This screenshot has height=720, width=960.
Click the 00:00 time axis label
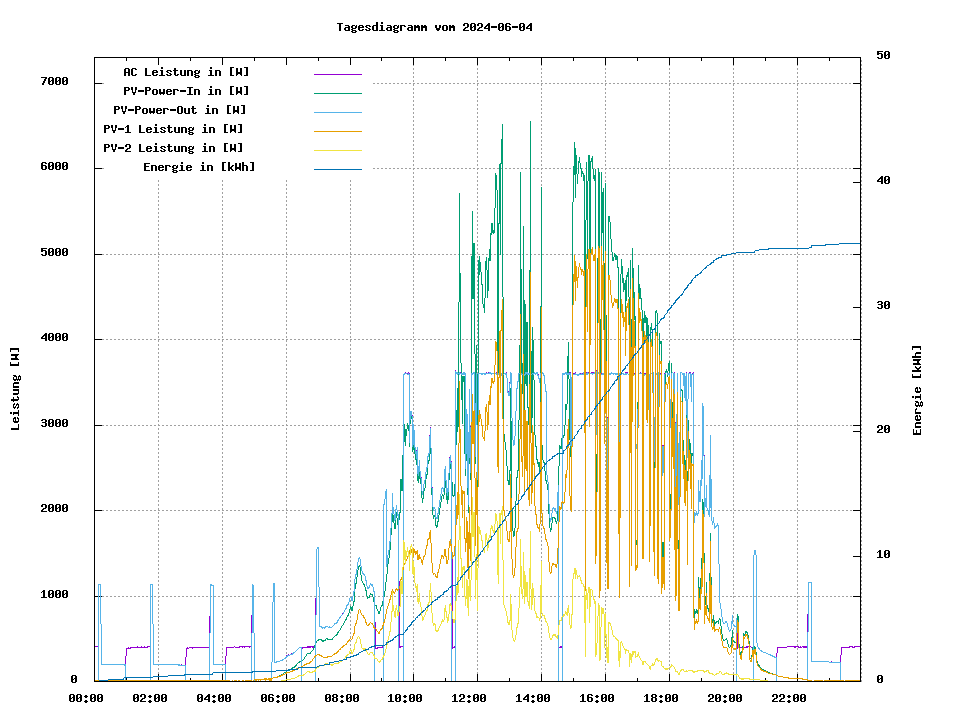pyautogui.click(x=86, y=698)
